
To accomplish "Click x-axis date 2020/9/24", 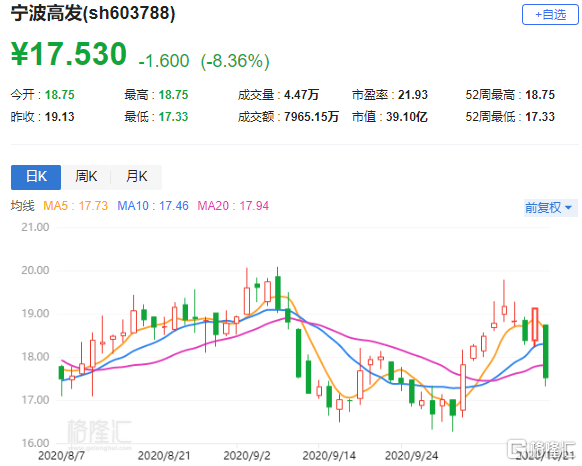I will [x=411, y=456].
